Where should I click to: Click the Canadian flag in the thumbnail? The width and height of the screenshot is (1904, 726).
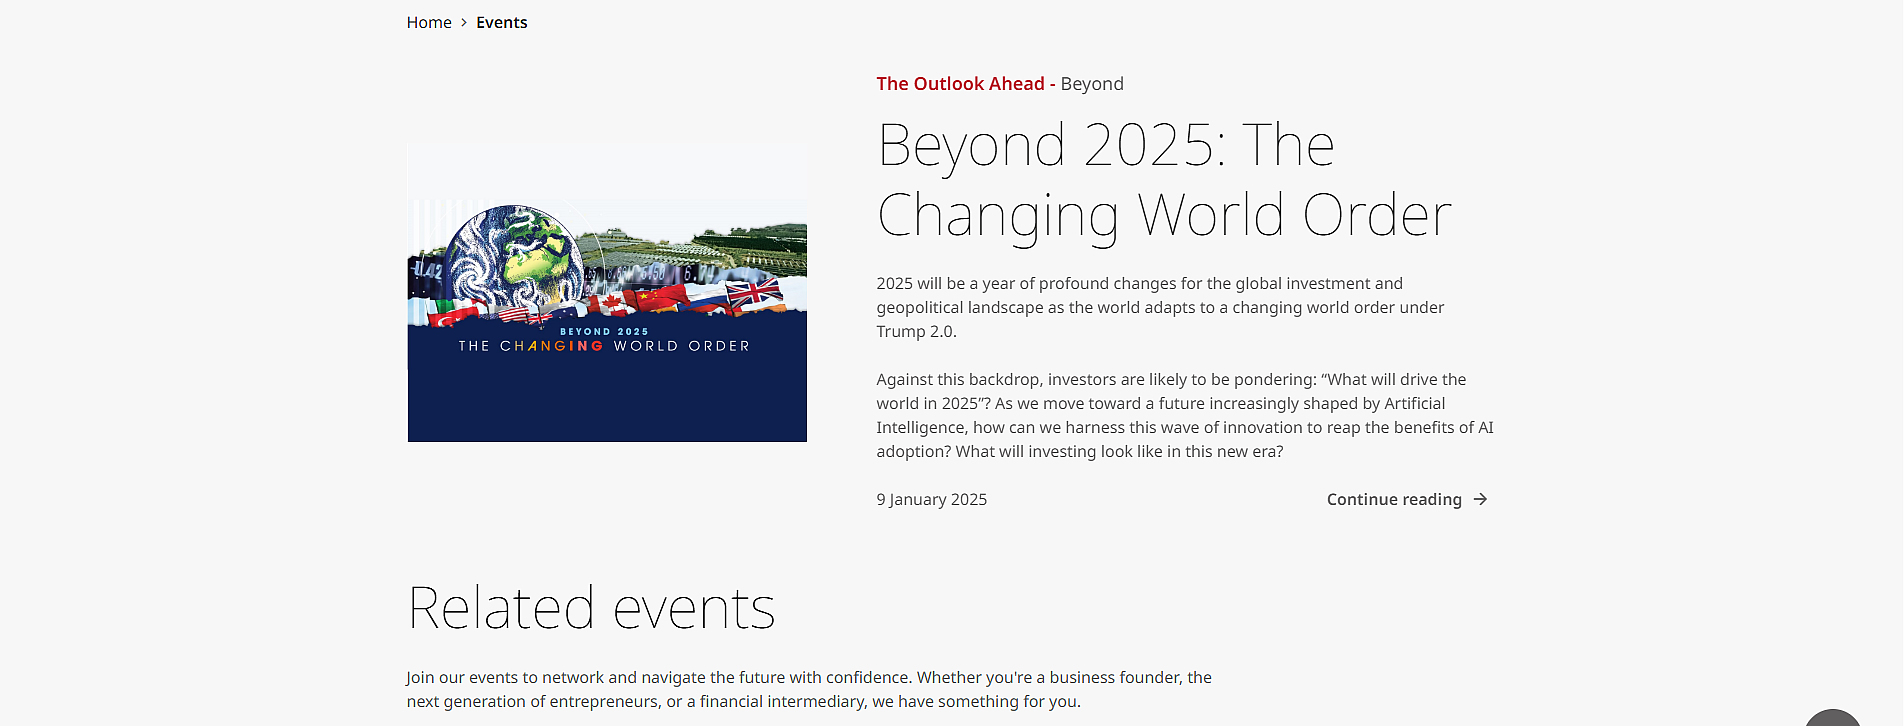click(610, 303)
